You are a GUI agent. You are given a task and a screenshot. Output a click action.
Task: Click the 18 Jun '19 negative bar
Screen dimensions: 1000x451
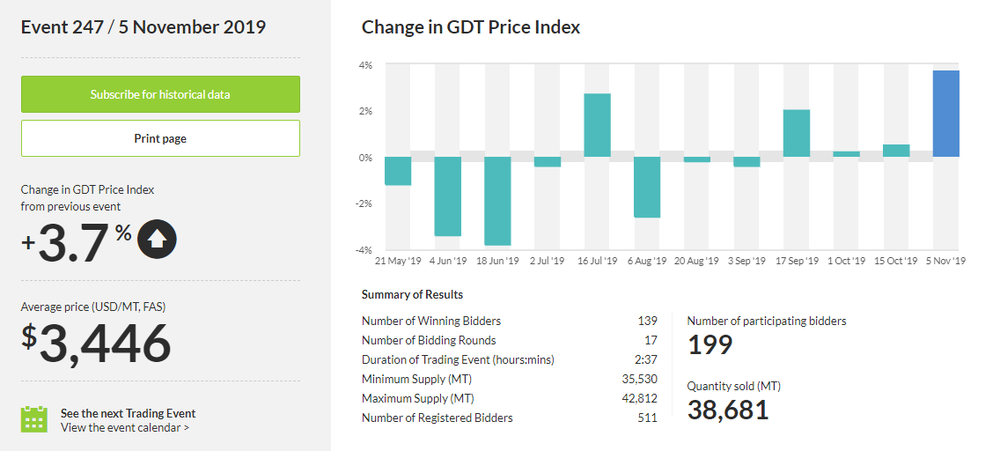click(x=498, y=200)
